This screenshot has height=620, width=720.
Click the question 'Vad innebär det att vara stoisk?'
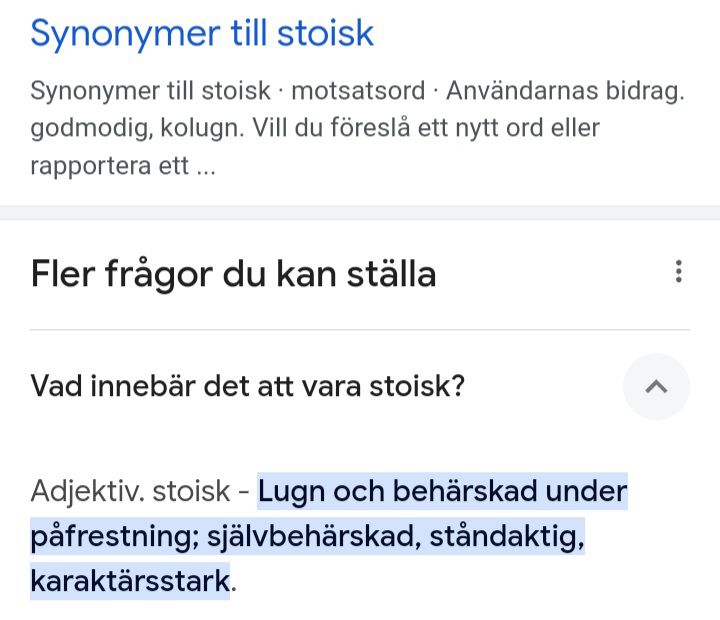[x=248, y=386]
